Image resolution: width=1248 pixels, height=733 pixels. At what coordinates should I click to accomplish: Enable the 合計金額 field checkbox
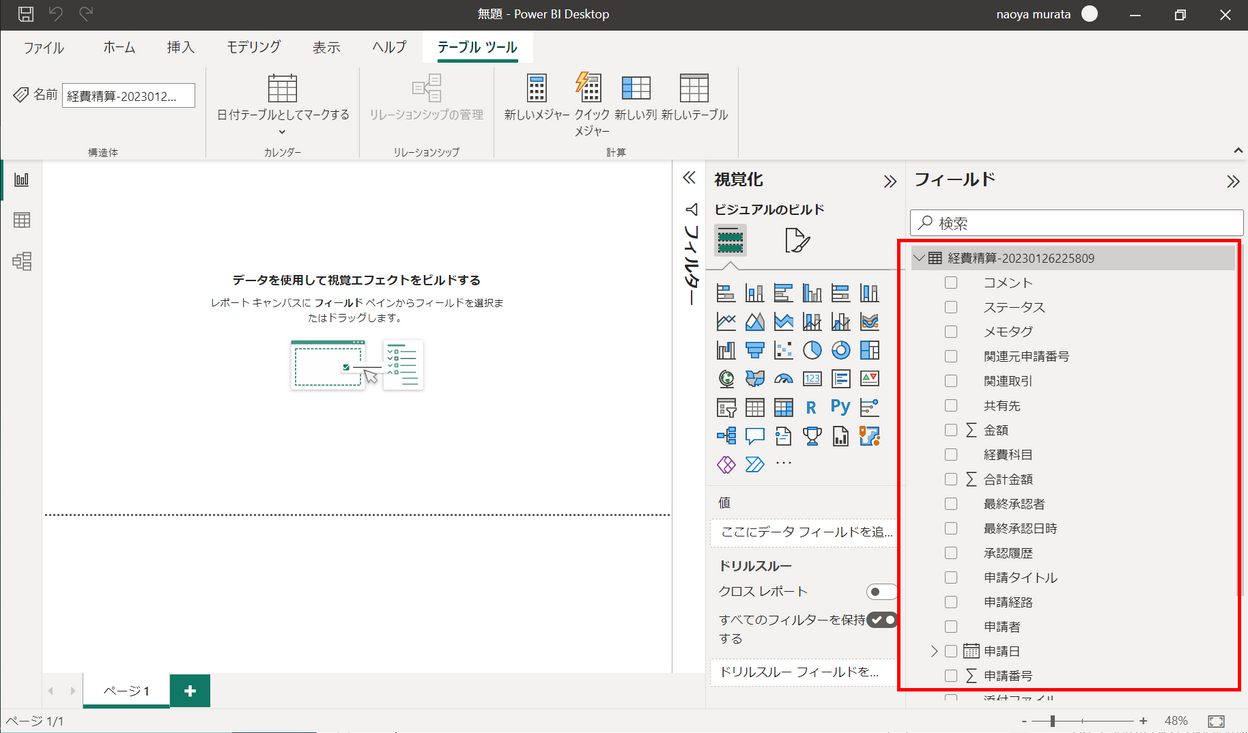(x=951, y=479)
